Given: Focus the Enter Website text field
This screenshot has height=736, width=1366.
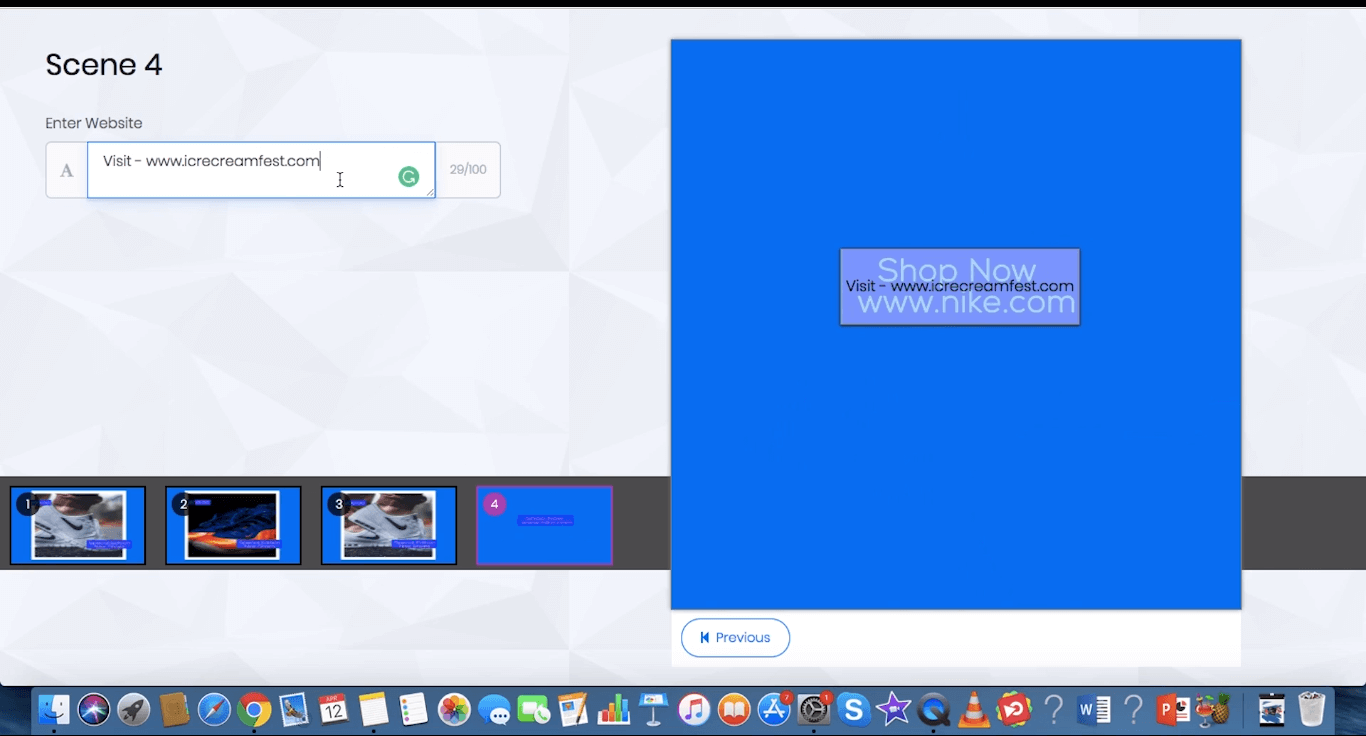Looking at the screenshot, I should click(261, 170).
